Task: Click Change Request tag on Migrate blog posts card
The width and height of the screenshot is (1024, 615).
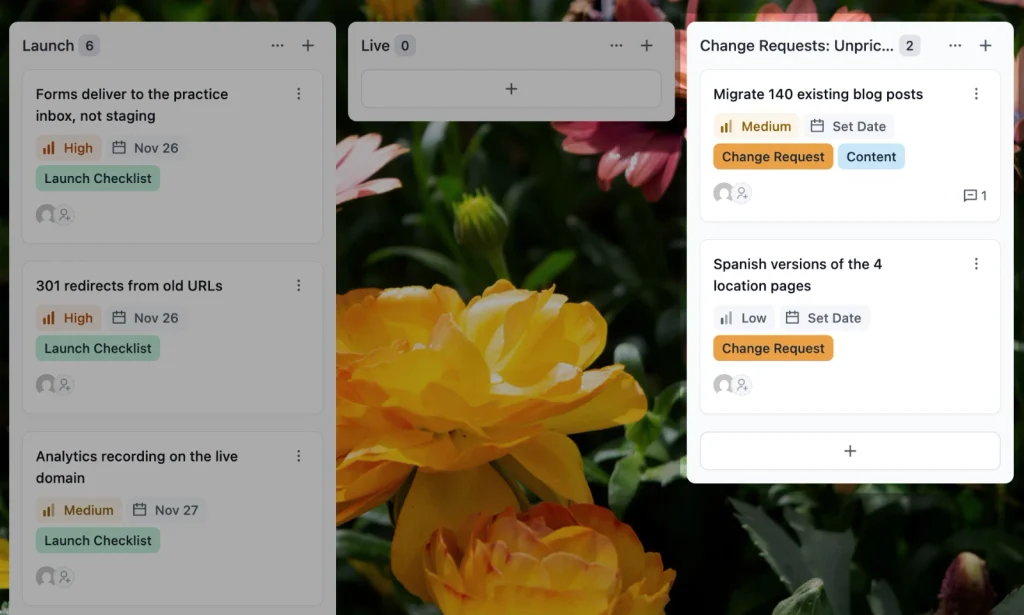Action: pos(773,157)
